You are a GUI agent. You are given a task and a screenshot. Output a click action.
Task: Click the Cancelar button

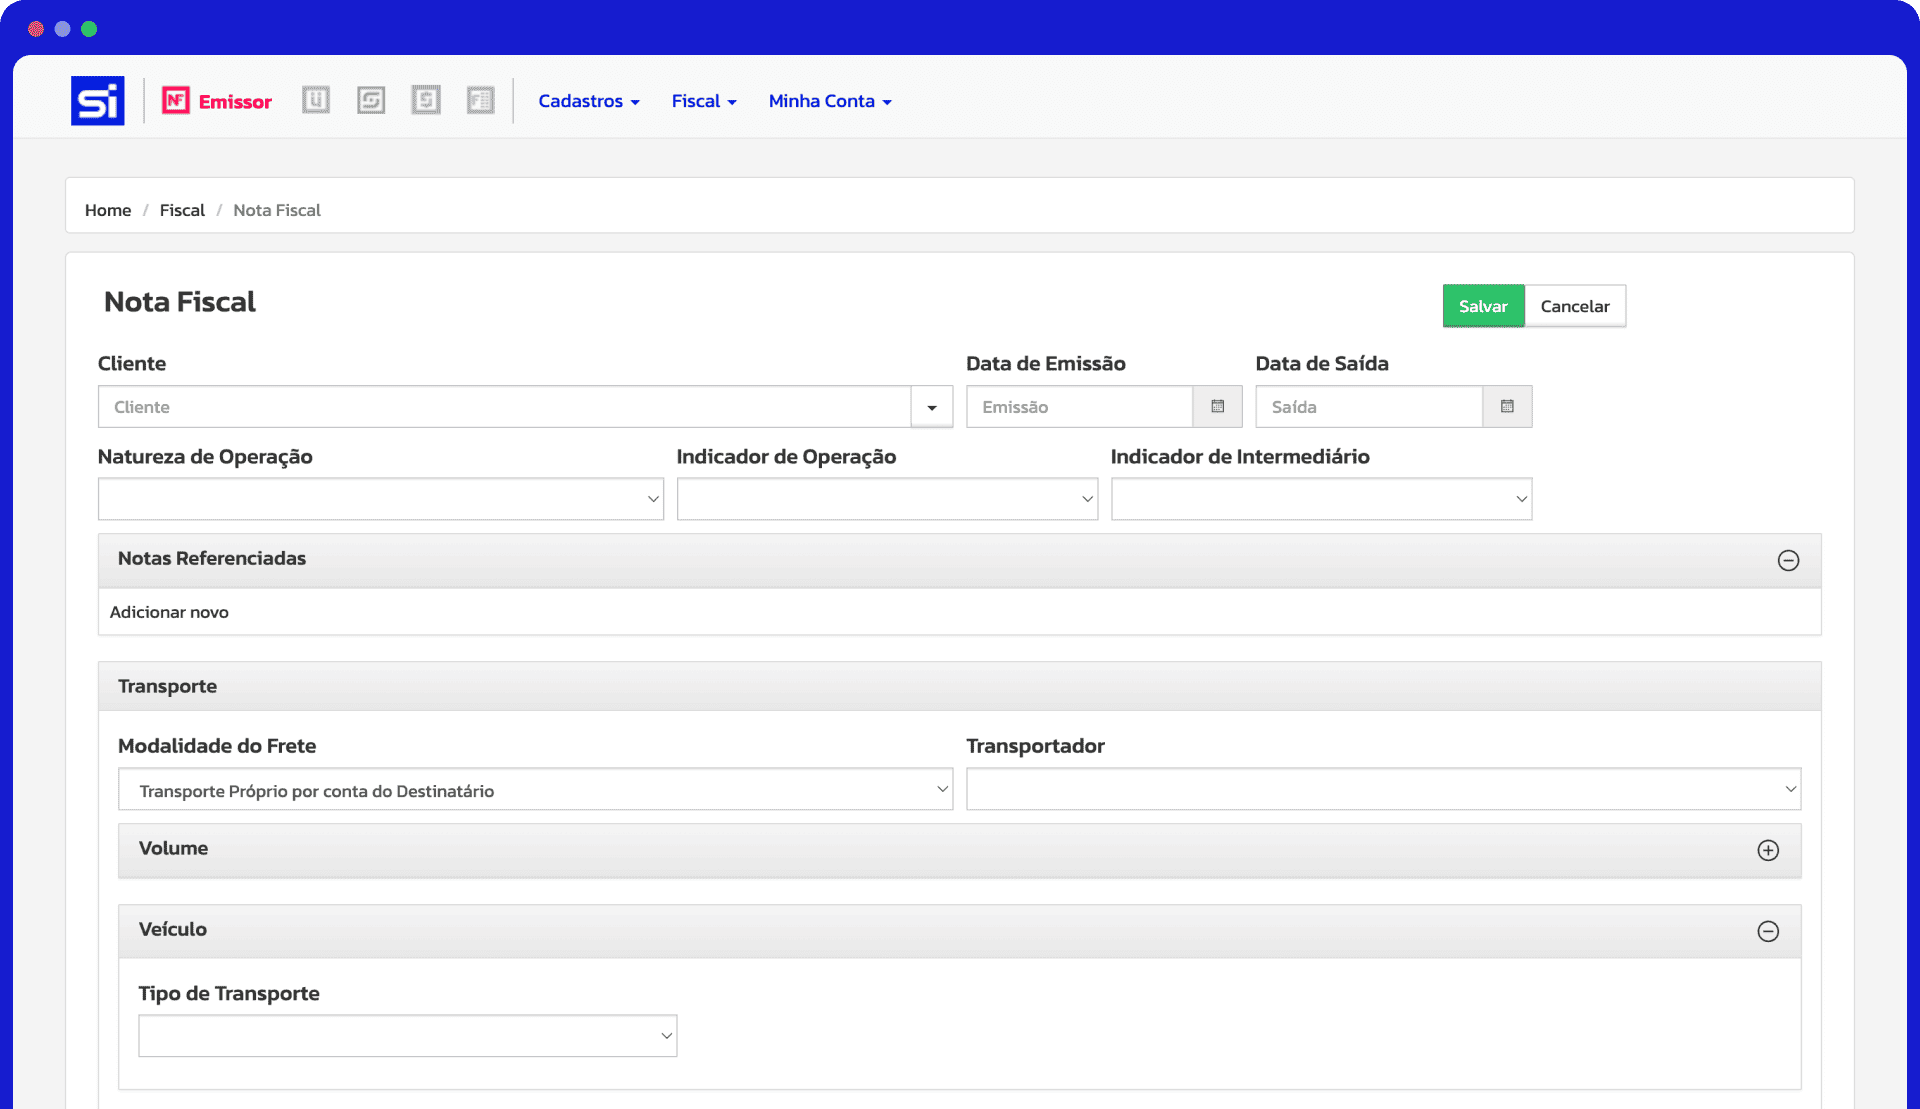tap(1574, 306)
